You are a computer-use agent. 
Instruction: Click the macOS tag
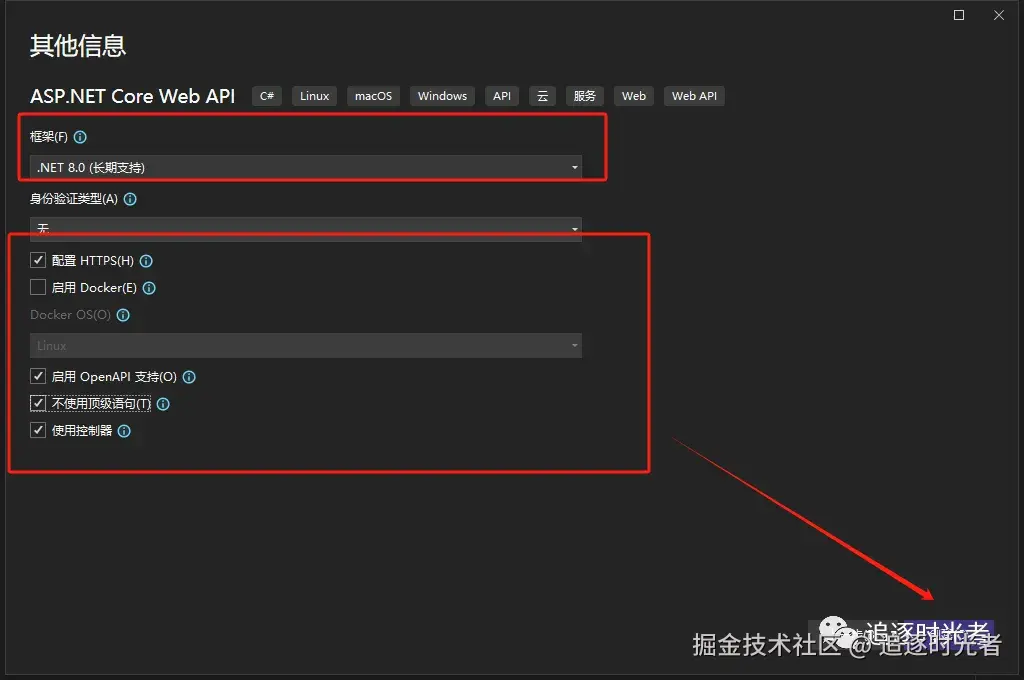click(374, 96)
